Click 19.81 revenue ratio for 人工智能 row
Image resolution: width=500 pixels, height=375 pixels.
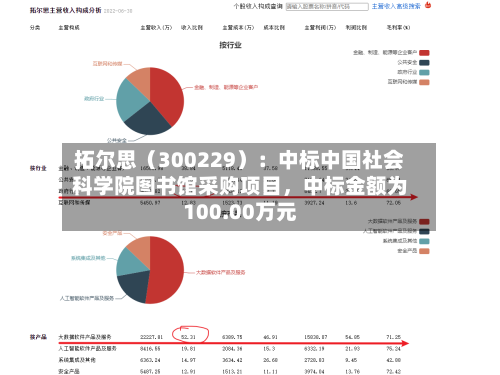[x=188, y=349]
